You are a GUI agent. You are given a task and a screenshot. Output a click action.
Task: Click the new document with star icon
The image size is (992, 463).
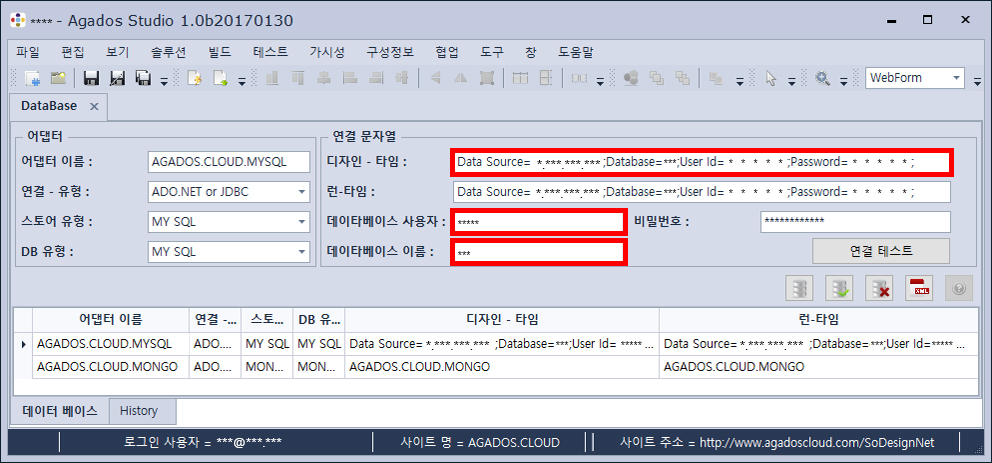point(194,78)
